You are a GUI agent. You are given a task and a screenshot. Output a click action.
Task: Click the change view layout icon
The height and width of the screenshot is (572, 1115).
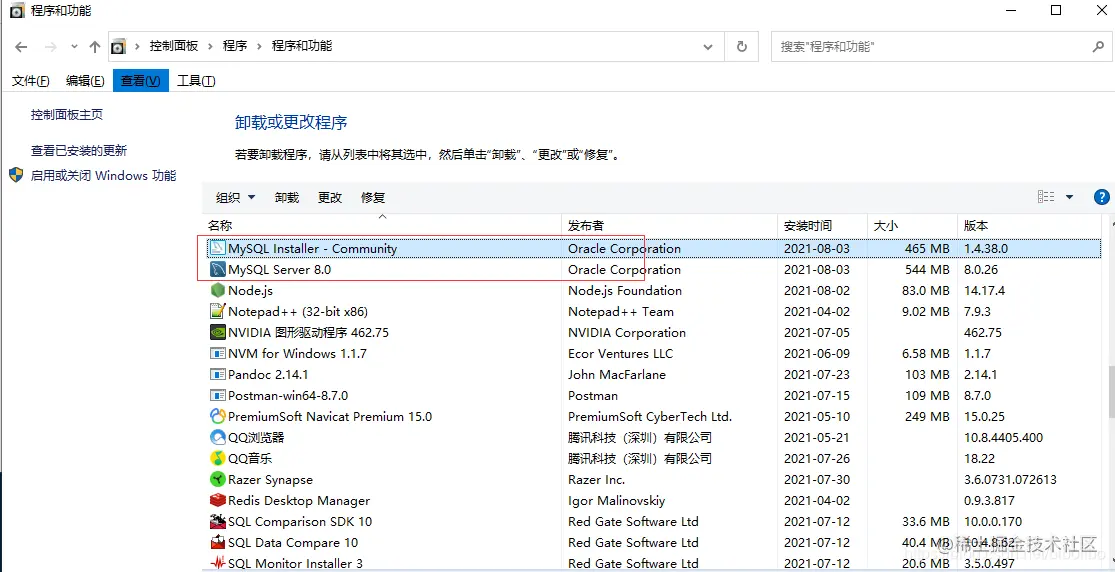coord(1046,197)
